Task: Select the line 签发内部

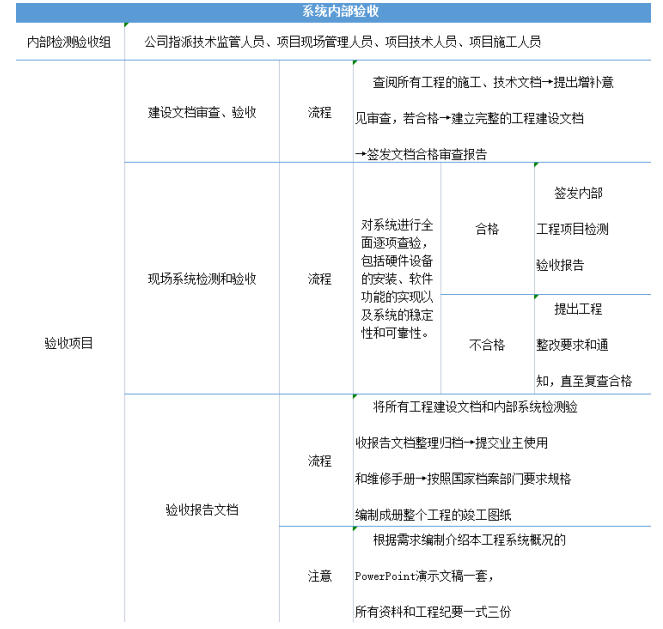Action: click(x=578, y=194)
